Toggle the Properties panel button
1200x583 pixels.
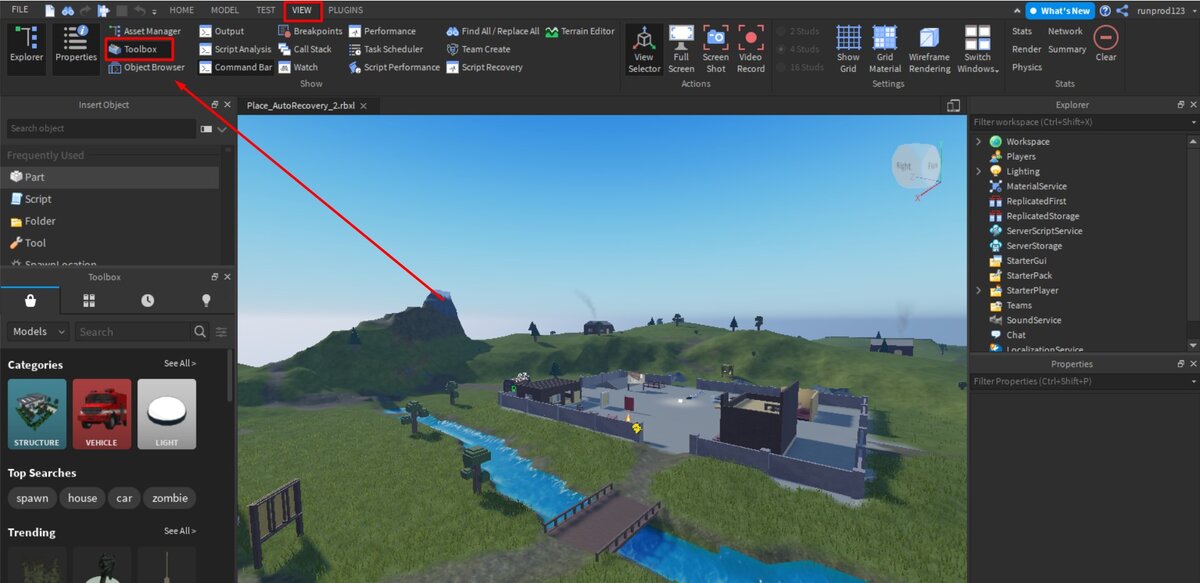click(76, 47)
